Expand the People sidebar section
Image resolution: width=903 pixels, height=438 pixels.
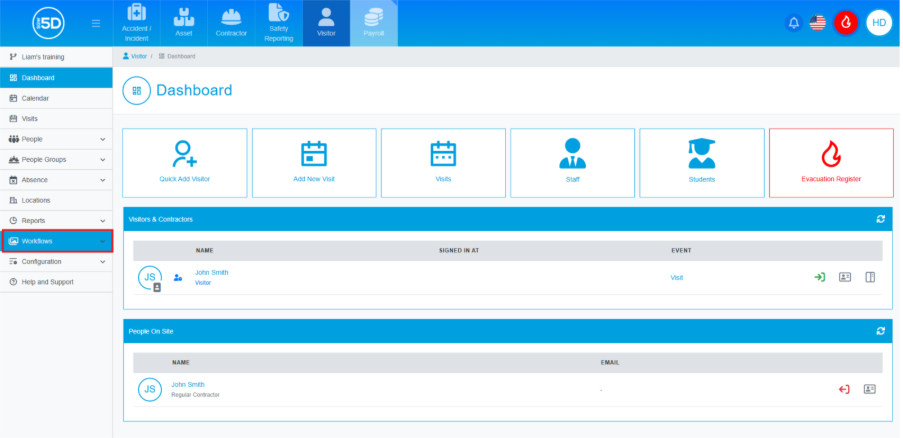(x=56, y=139)
